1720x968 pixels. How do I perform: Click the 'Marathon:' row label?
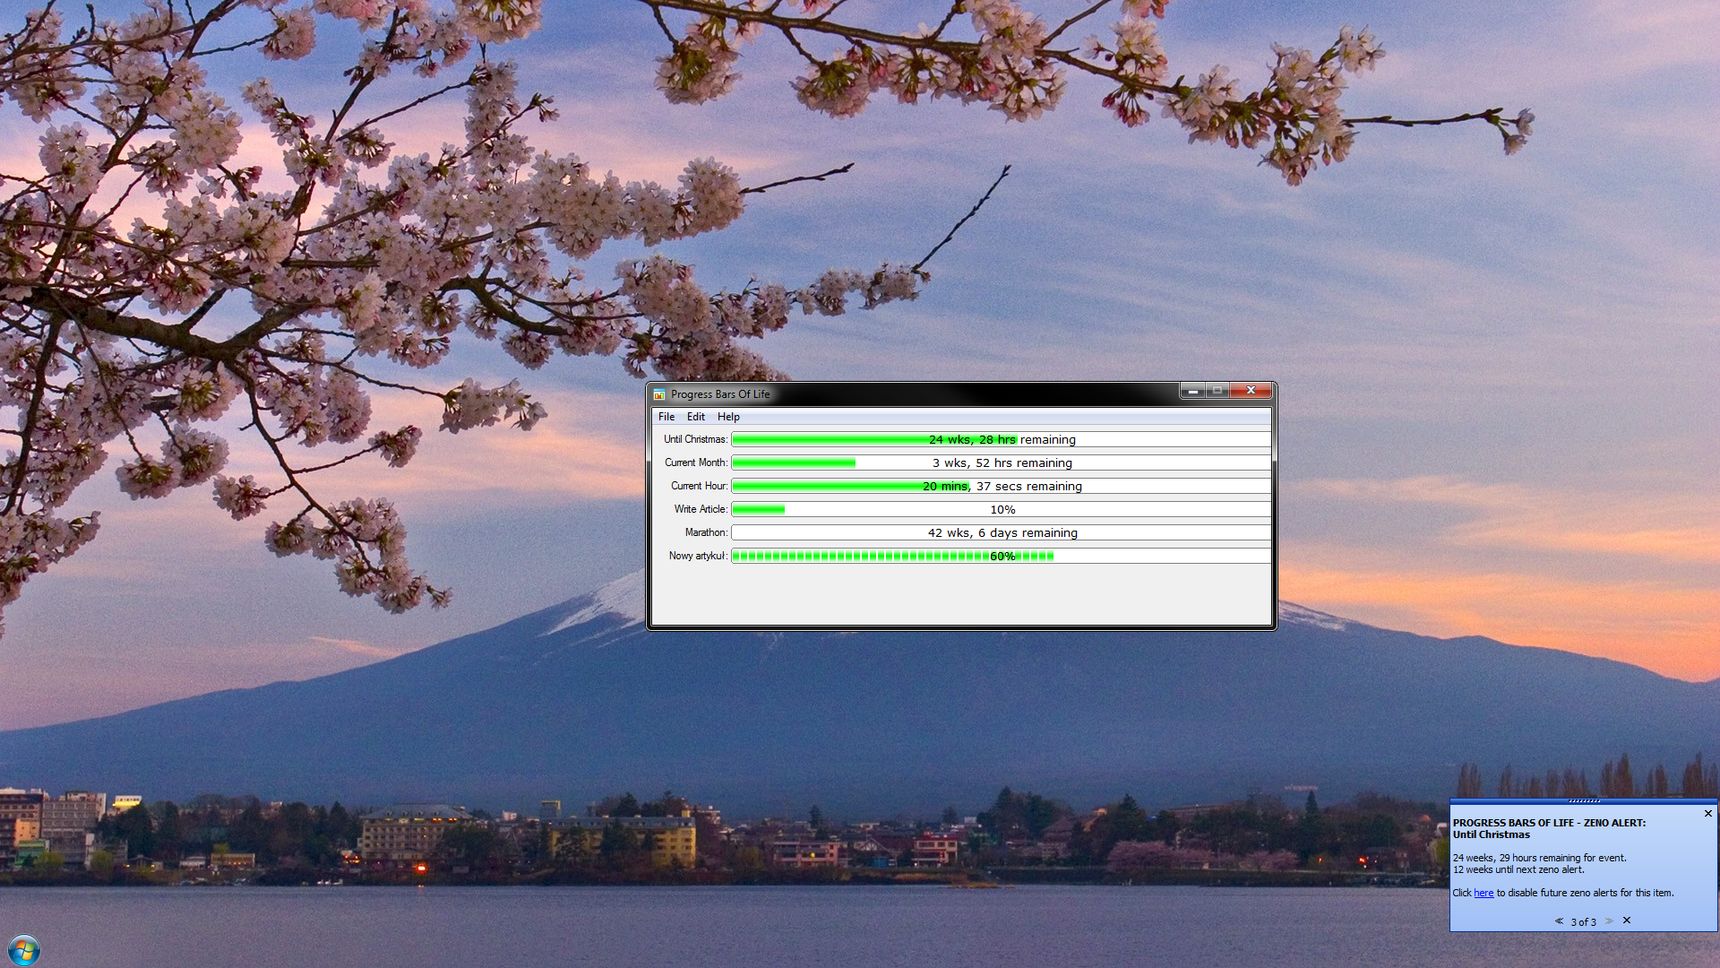[x=706, y=533]
